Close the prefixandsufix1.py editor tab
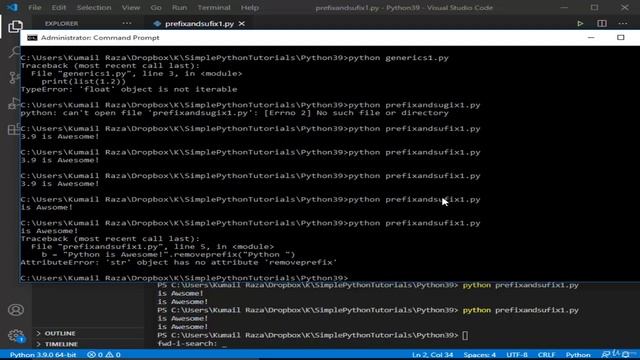 coord(242,24)
